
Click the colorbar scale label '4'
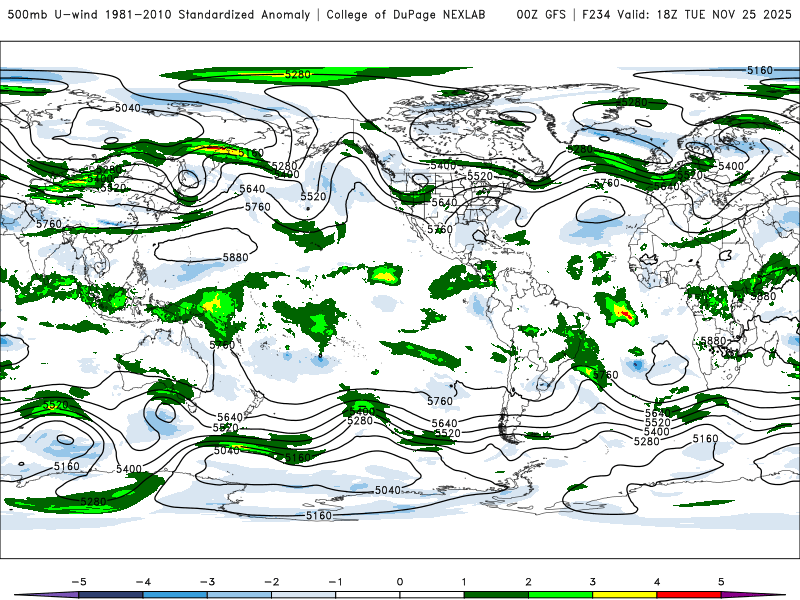coord(657,582)
